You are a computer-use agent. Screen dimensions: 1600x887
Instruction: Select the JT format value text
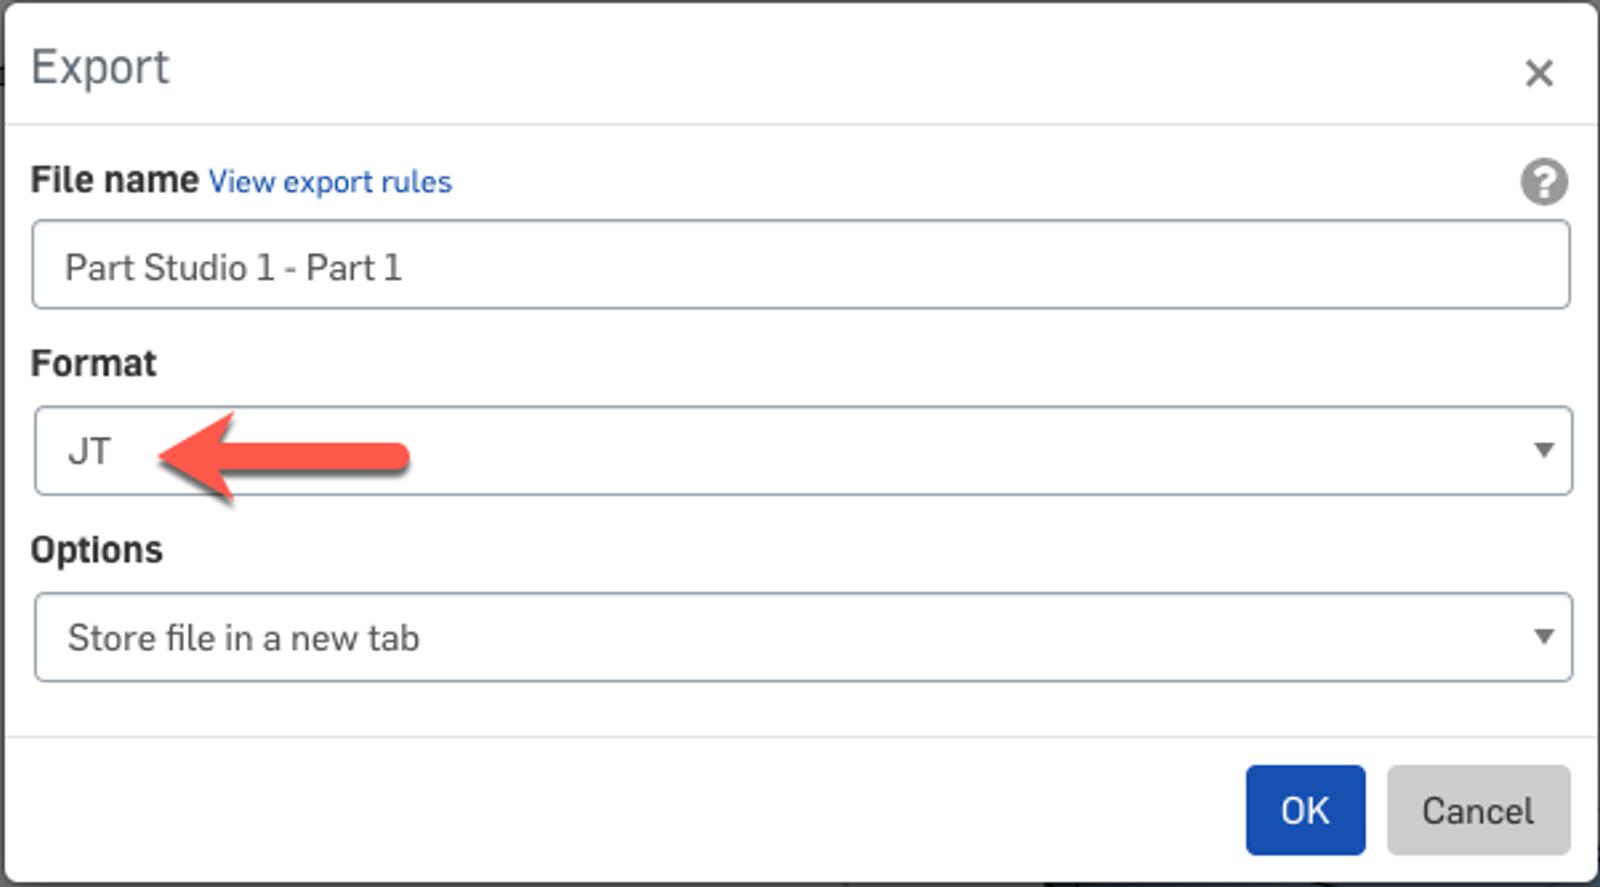point(89,452)
